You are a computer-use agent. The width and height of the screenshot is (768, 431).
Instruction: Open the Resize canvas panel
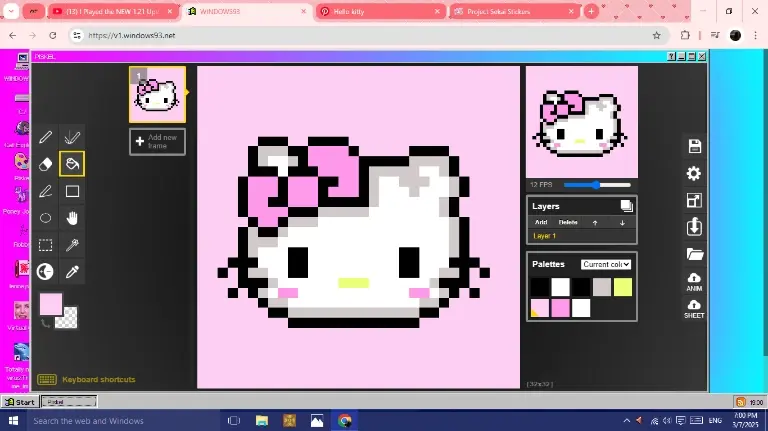coord(694,200)
